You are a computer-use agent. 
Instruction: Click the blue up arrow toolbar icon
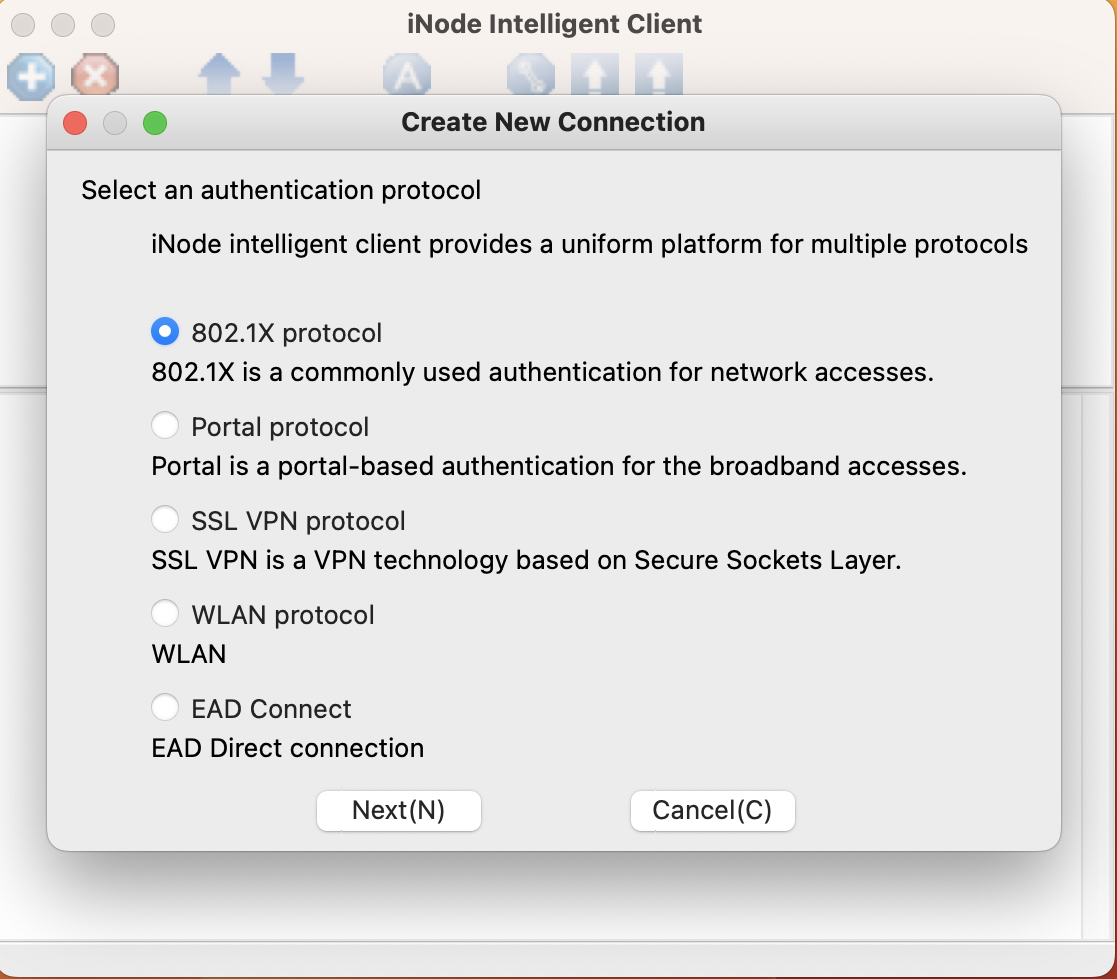click(219, 74)
